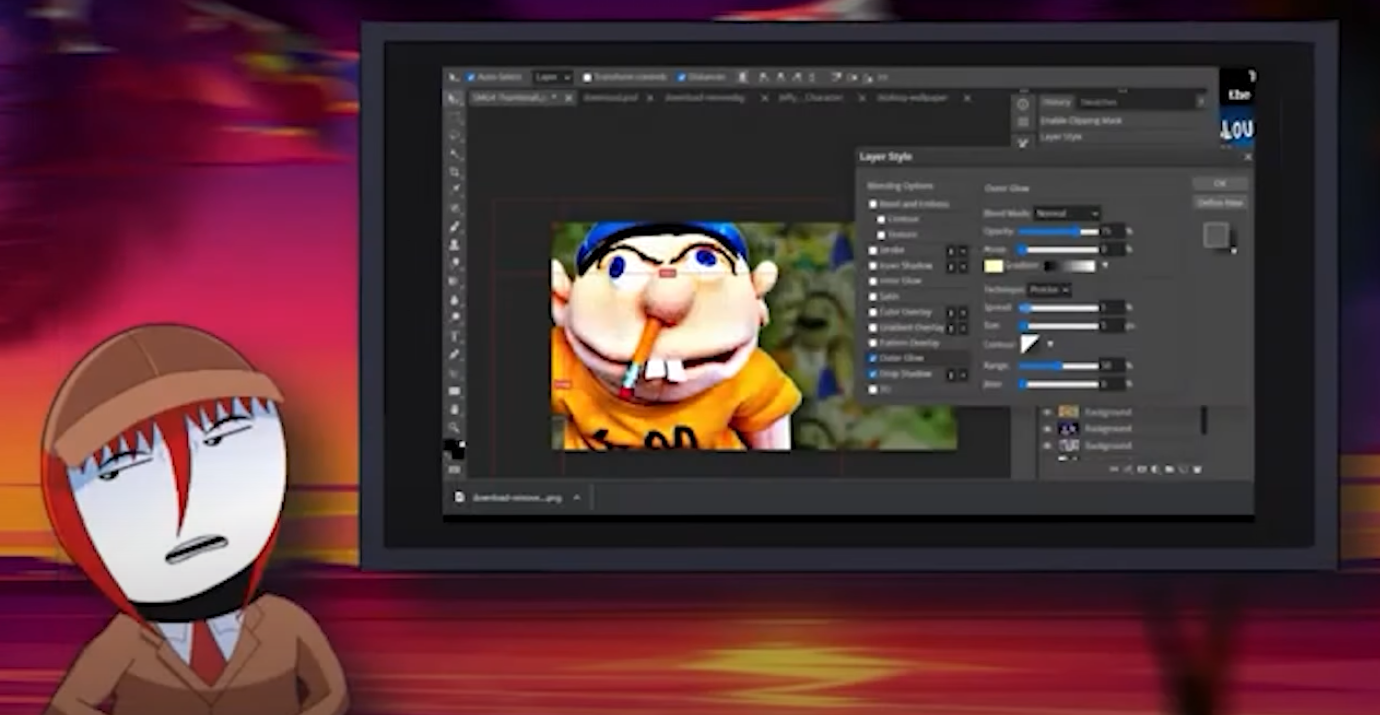This screenshot has height=715, width=1380.
Task: Open the Swatches panel tab
Action: 1098,102
